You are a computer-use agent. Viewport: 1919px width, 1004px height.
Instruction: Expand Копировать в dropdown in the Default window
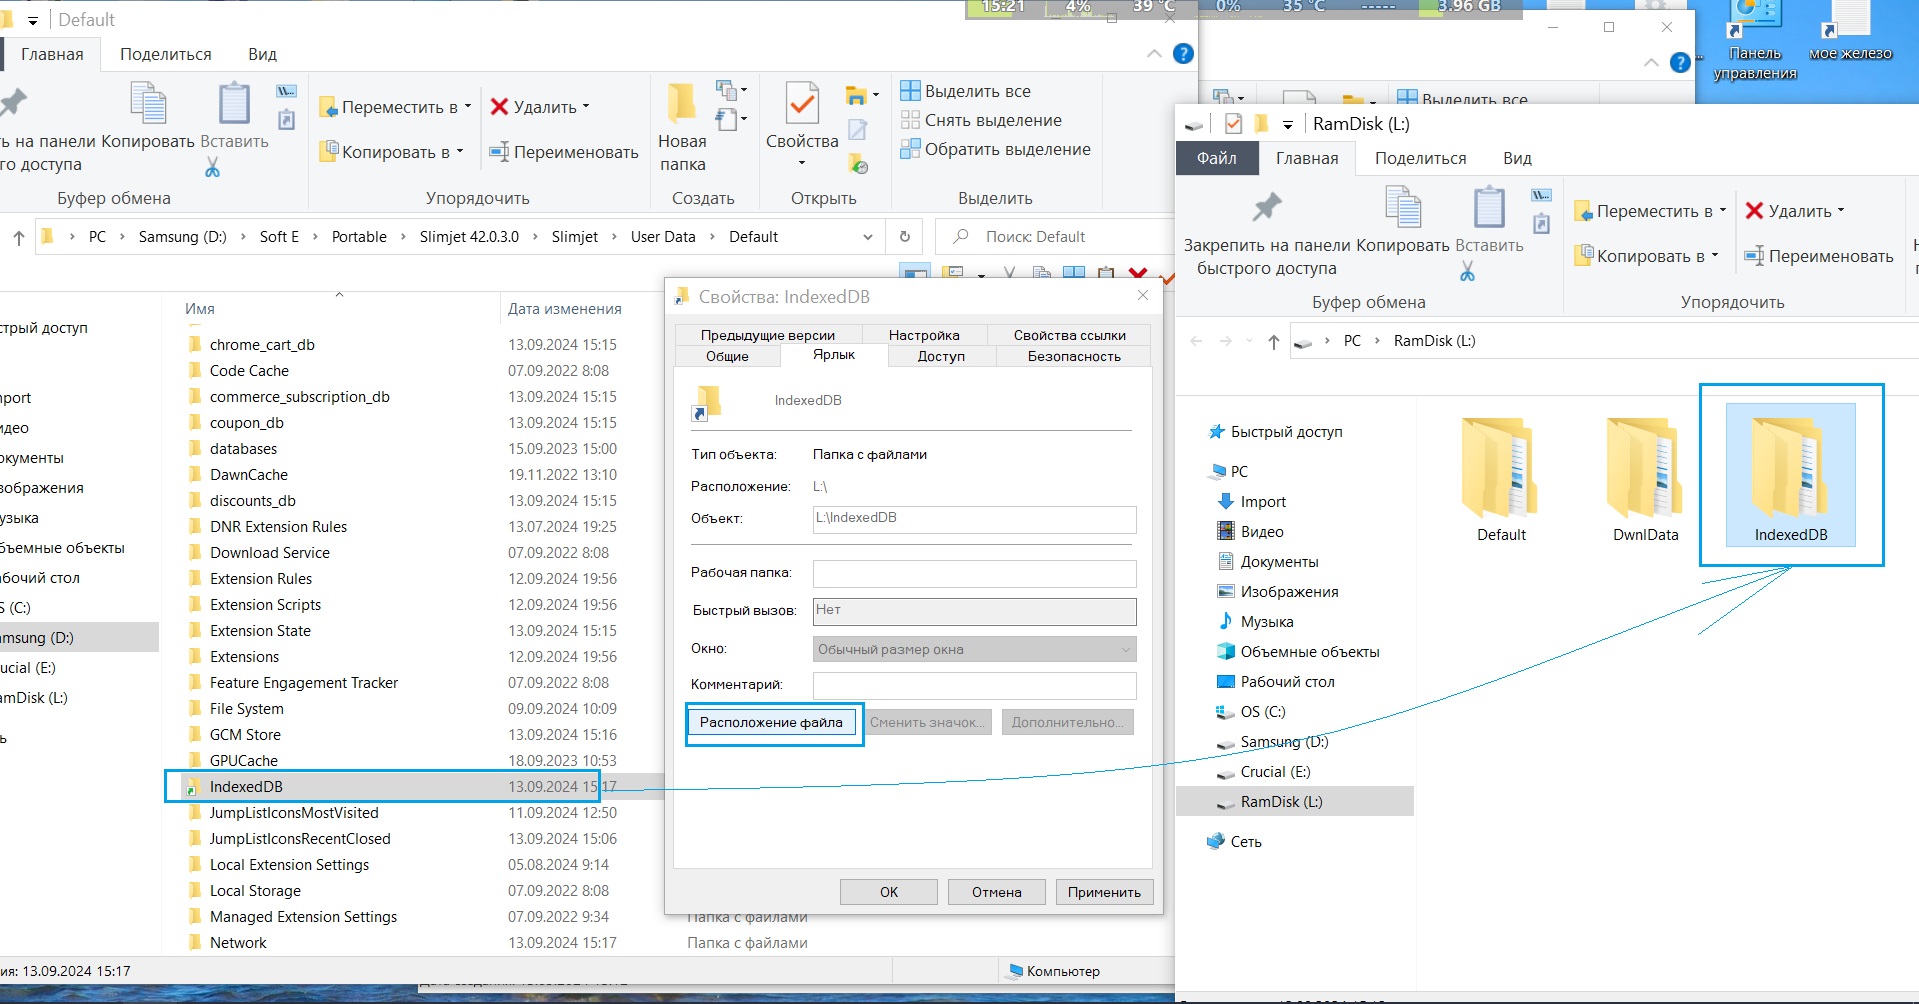[460, 151]
